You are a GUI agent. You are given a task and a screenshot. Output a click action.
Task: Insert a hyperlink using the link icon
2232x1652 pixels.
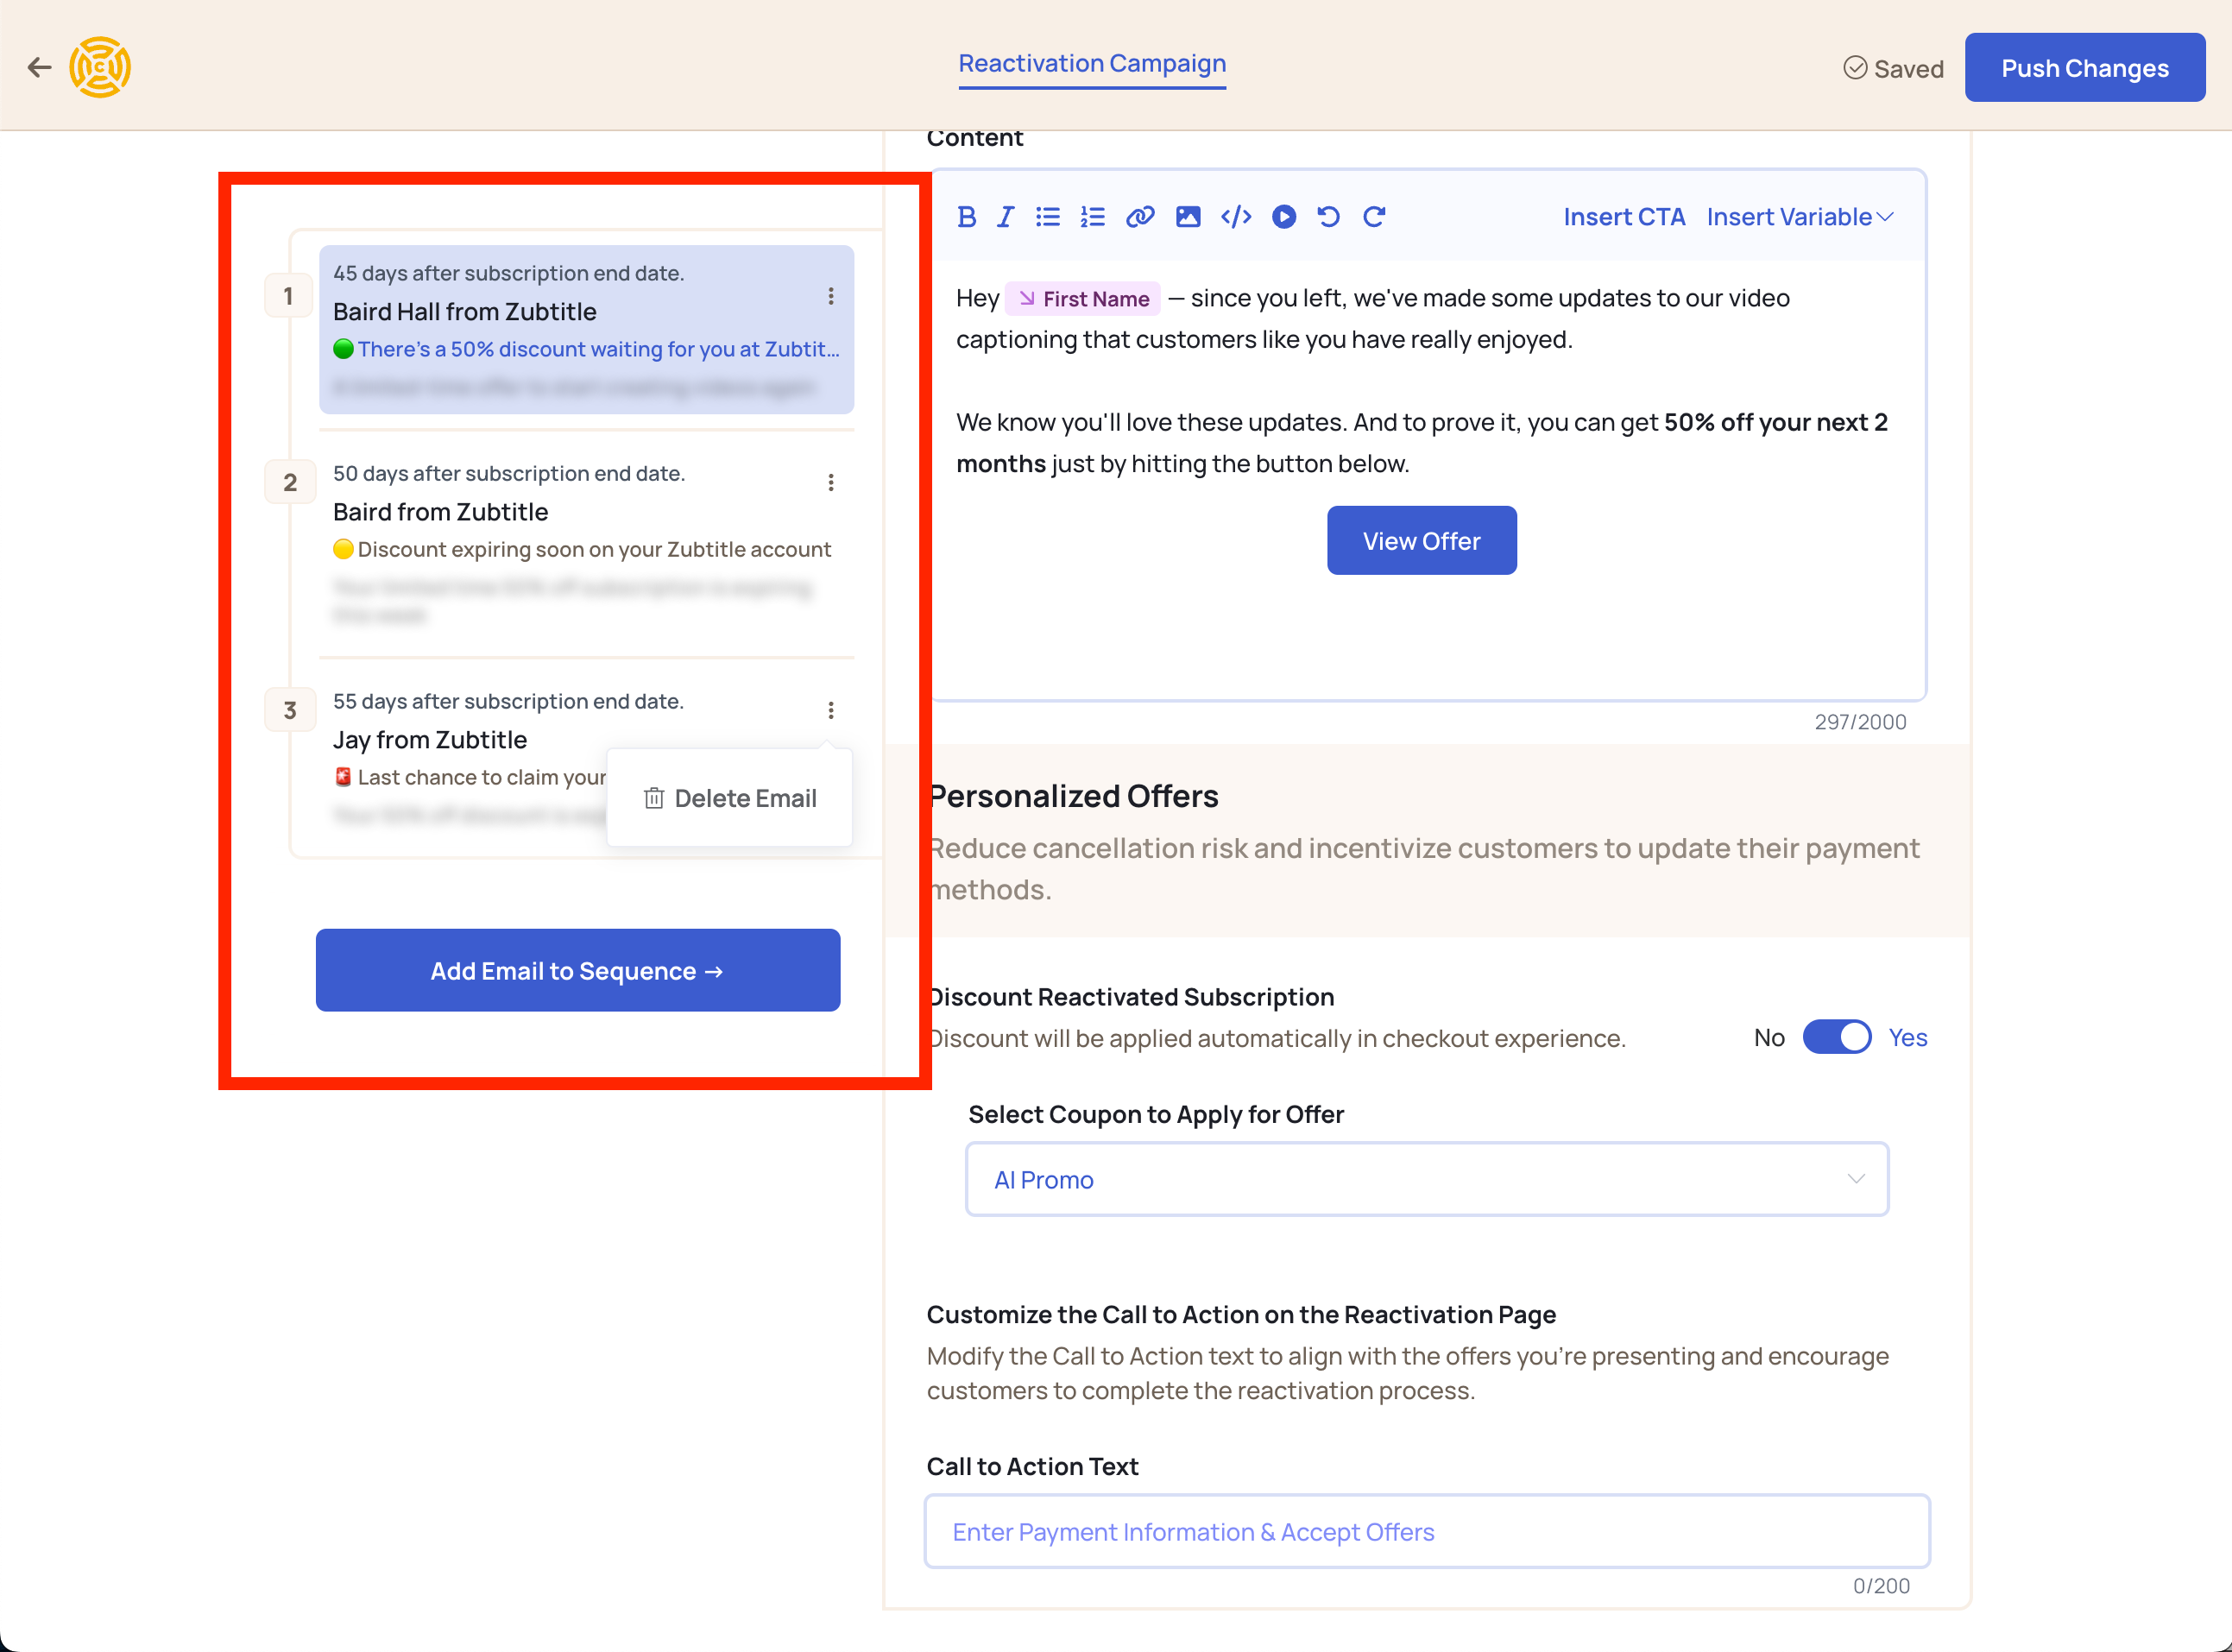[x=1140, y=216]
